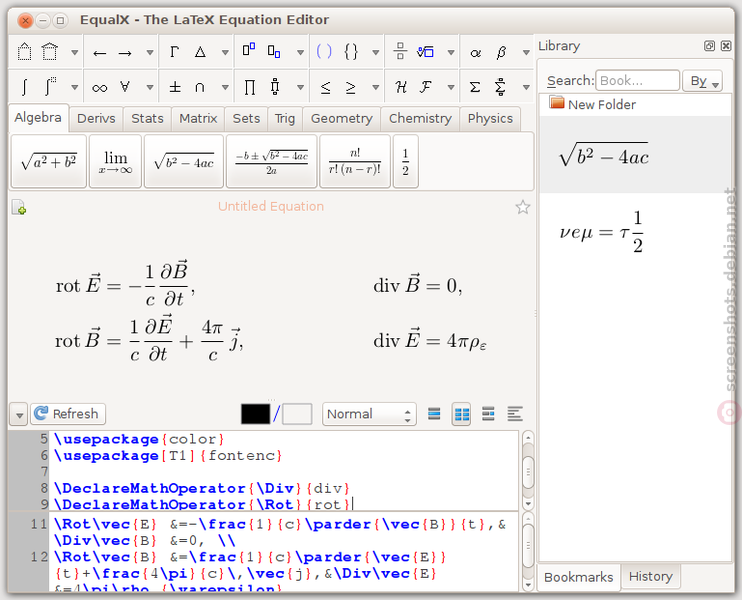This screenshot has height=600, width=742.
Task: Insert the one-half fraction template
Action: pyautogui.click(x=406, y=161)
